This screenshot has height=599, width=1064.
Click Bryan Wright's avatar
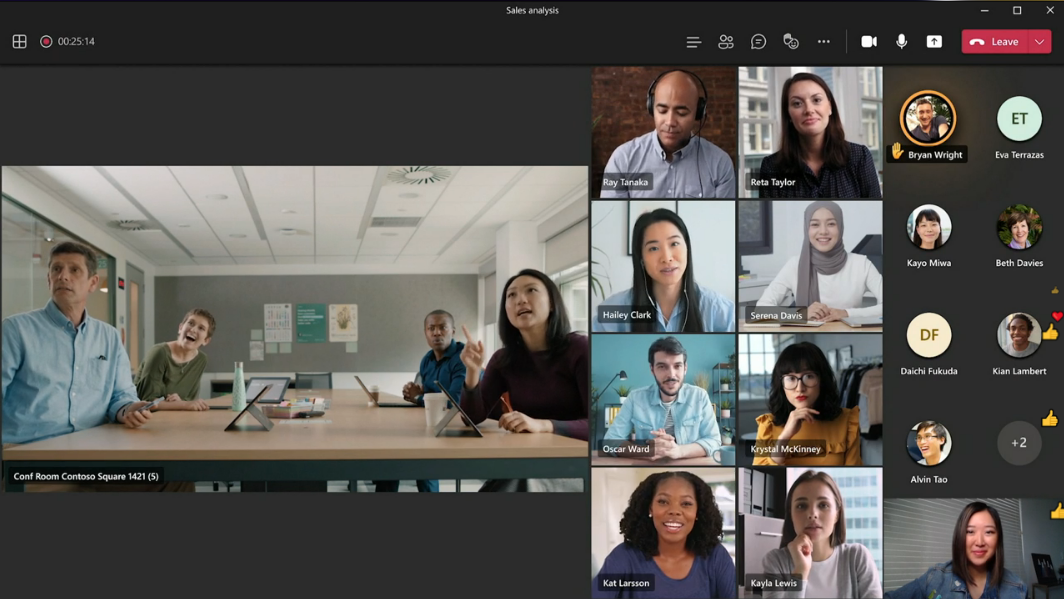pyautogui.click(x=928, y=119)
